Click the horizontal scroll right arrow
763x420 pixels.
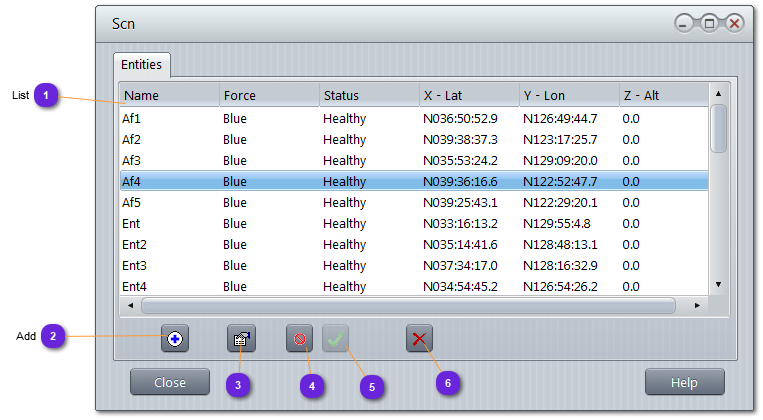click(698, 304)
